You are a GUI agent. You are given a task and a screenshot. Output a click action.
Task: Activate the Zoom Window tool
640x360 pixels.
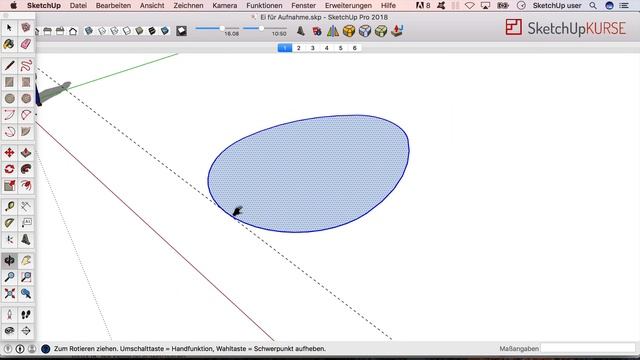pos(26,277)
